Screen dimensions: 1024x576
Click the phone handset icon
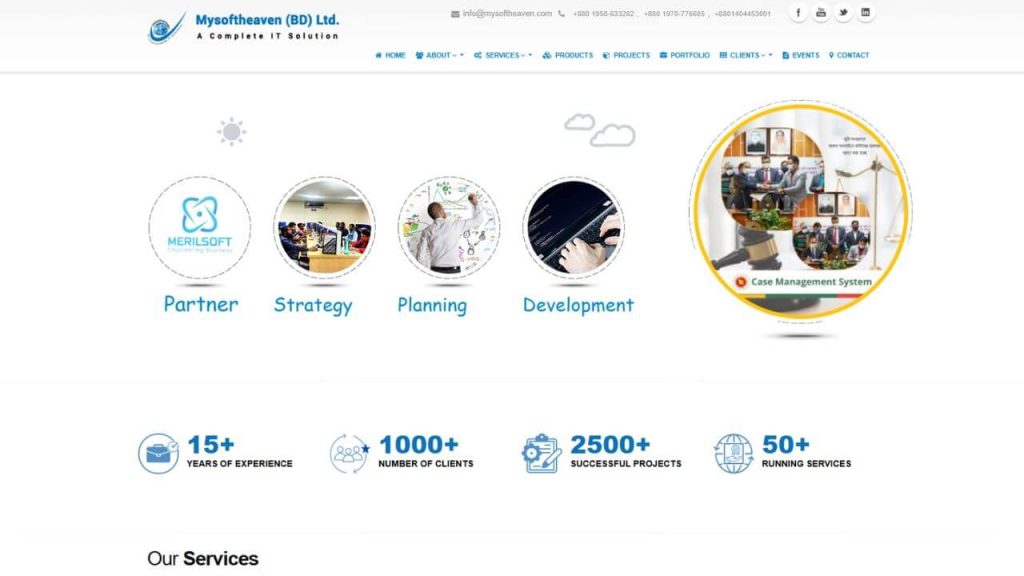point(561,14)
